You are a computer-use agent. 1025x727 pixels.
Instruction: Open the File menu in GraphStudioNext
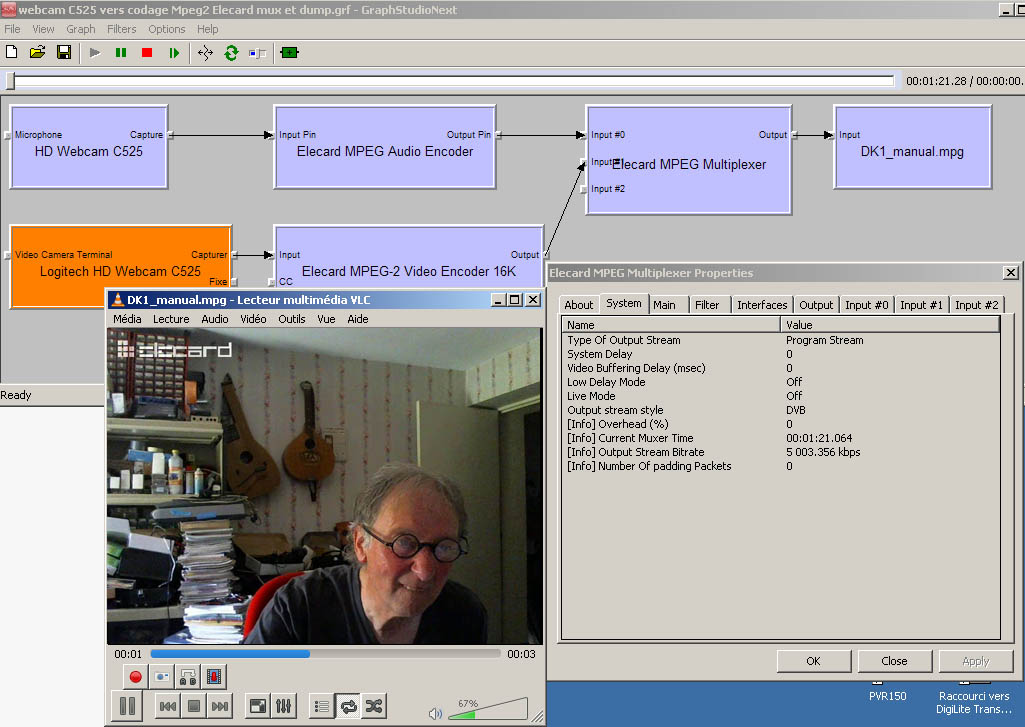point(12,29)
